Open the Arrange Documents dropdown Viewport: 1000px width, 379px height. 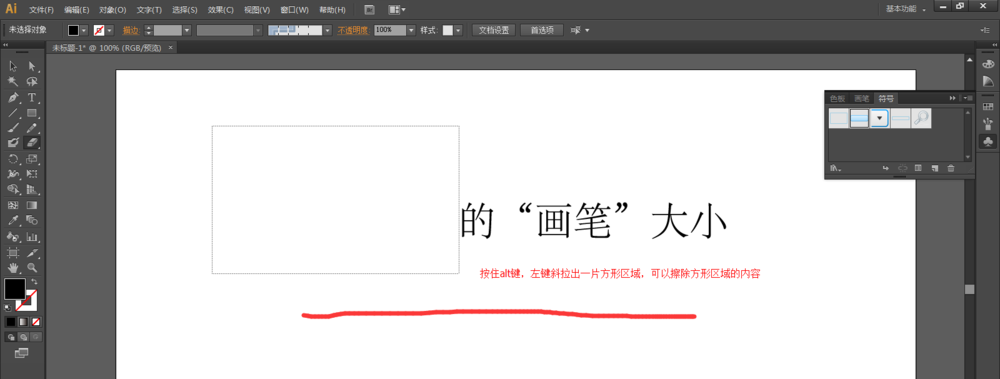point(397,10)
